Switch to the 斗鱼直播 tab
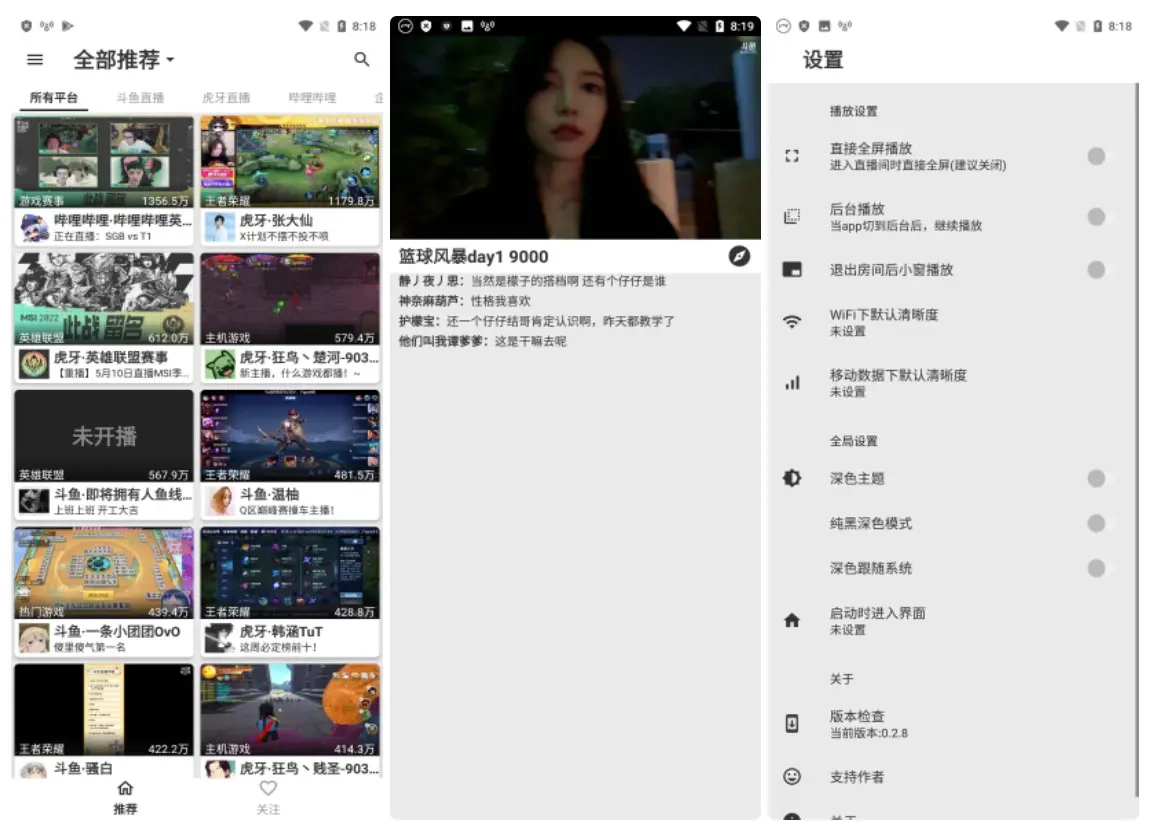Screen dimensions: 1150x832 tap(140, 98)
